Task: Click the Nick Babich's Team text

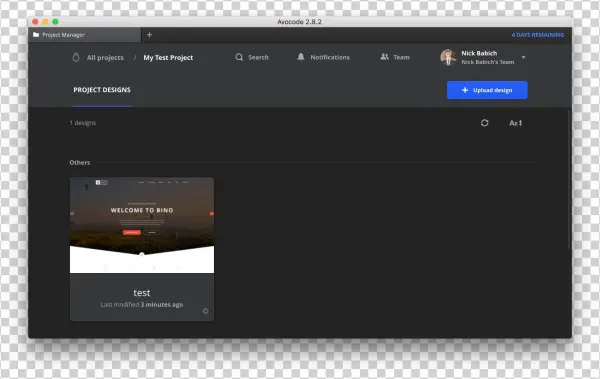Action: pyautogui.click(x=488, y=62)
